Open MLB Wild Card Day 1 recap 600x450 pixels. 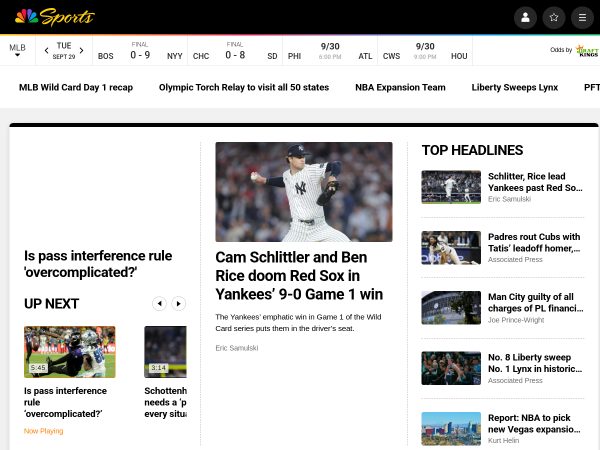point(76,87)
